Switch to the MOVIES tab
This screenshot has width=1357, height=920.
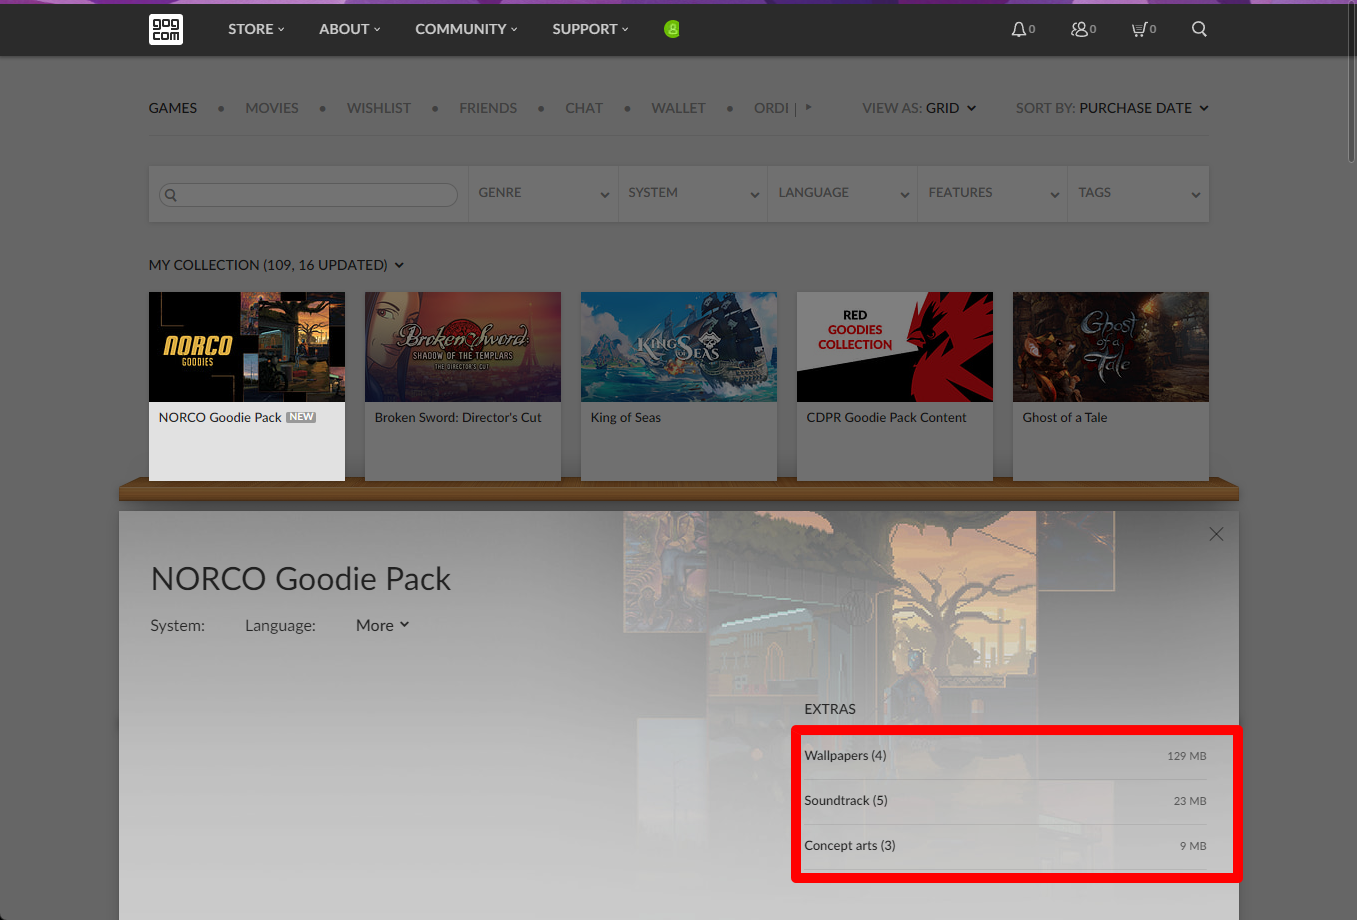pos(272,108)
